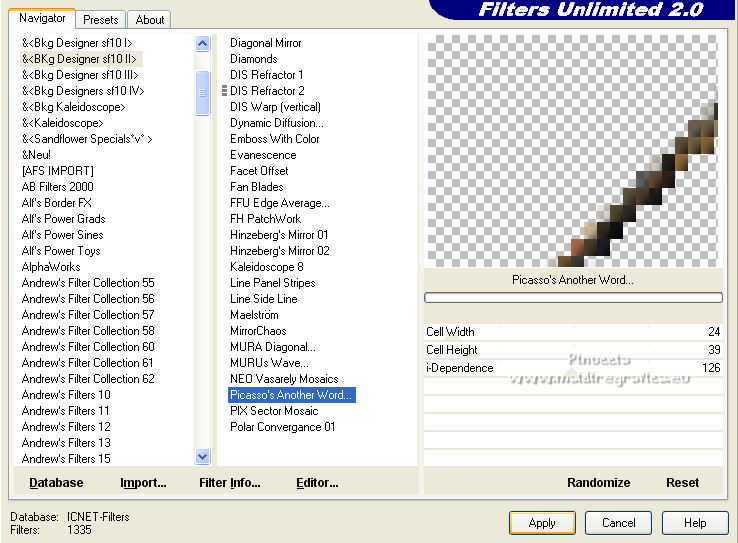This screenshot has height=543, width=738.
Task: Select Andrew's Filter Collection 55
Action: click(x=88, y=283)
